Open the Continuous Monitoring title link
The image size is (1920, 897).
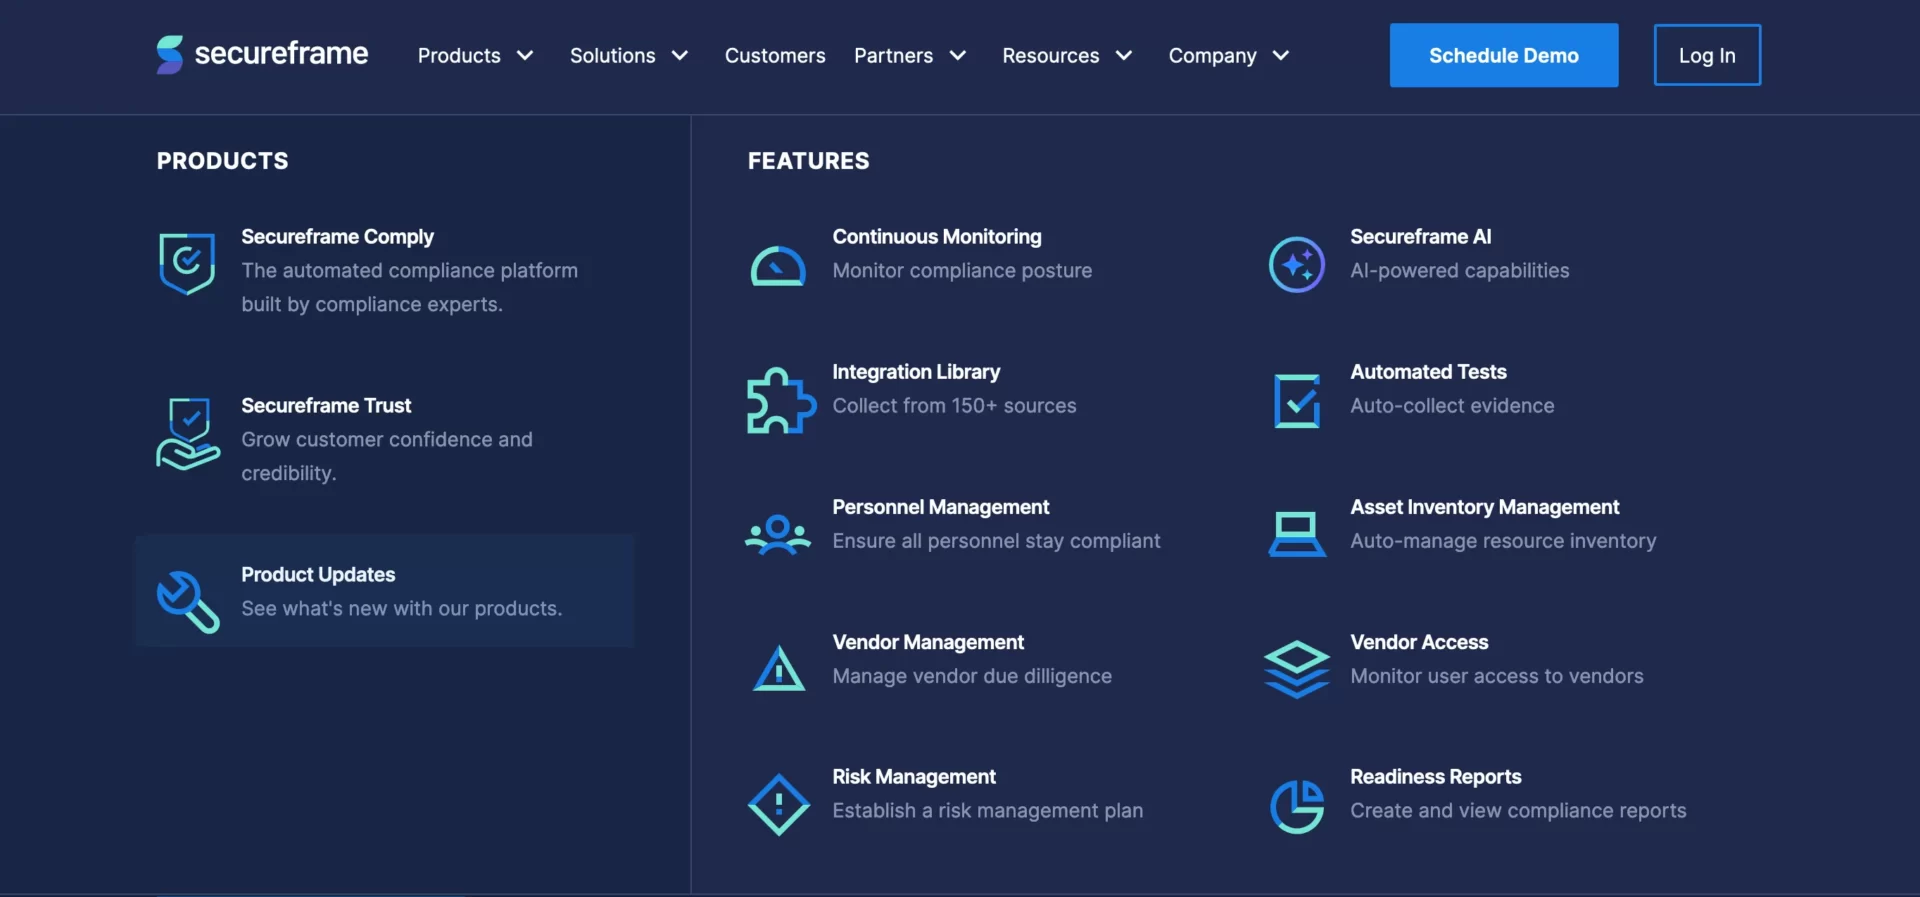point(937,237)
